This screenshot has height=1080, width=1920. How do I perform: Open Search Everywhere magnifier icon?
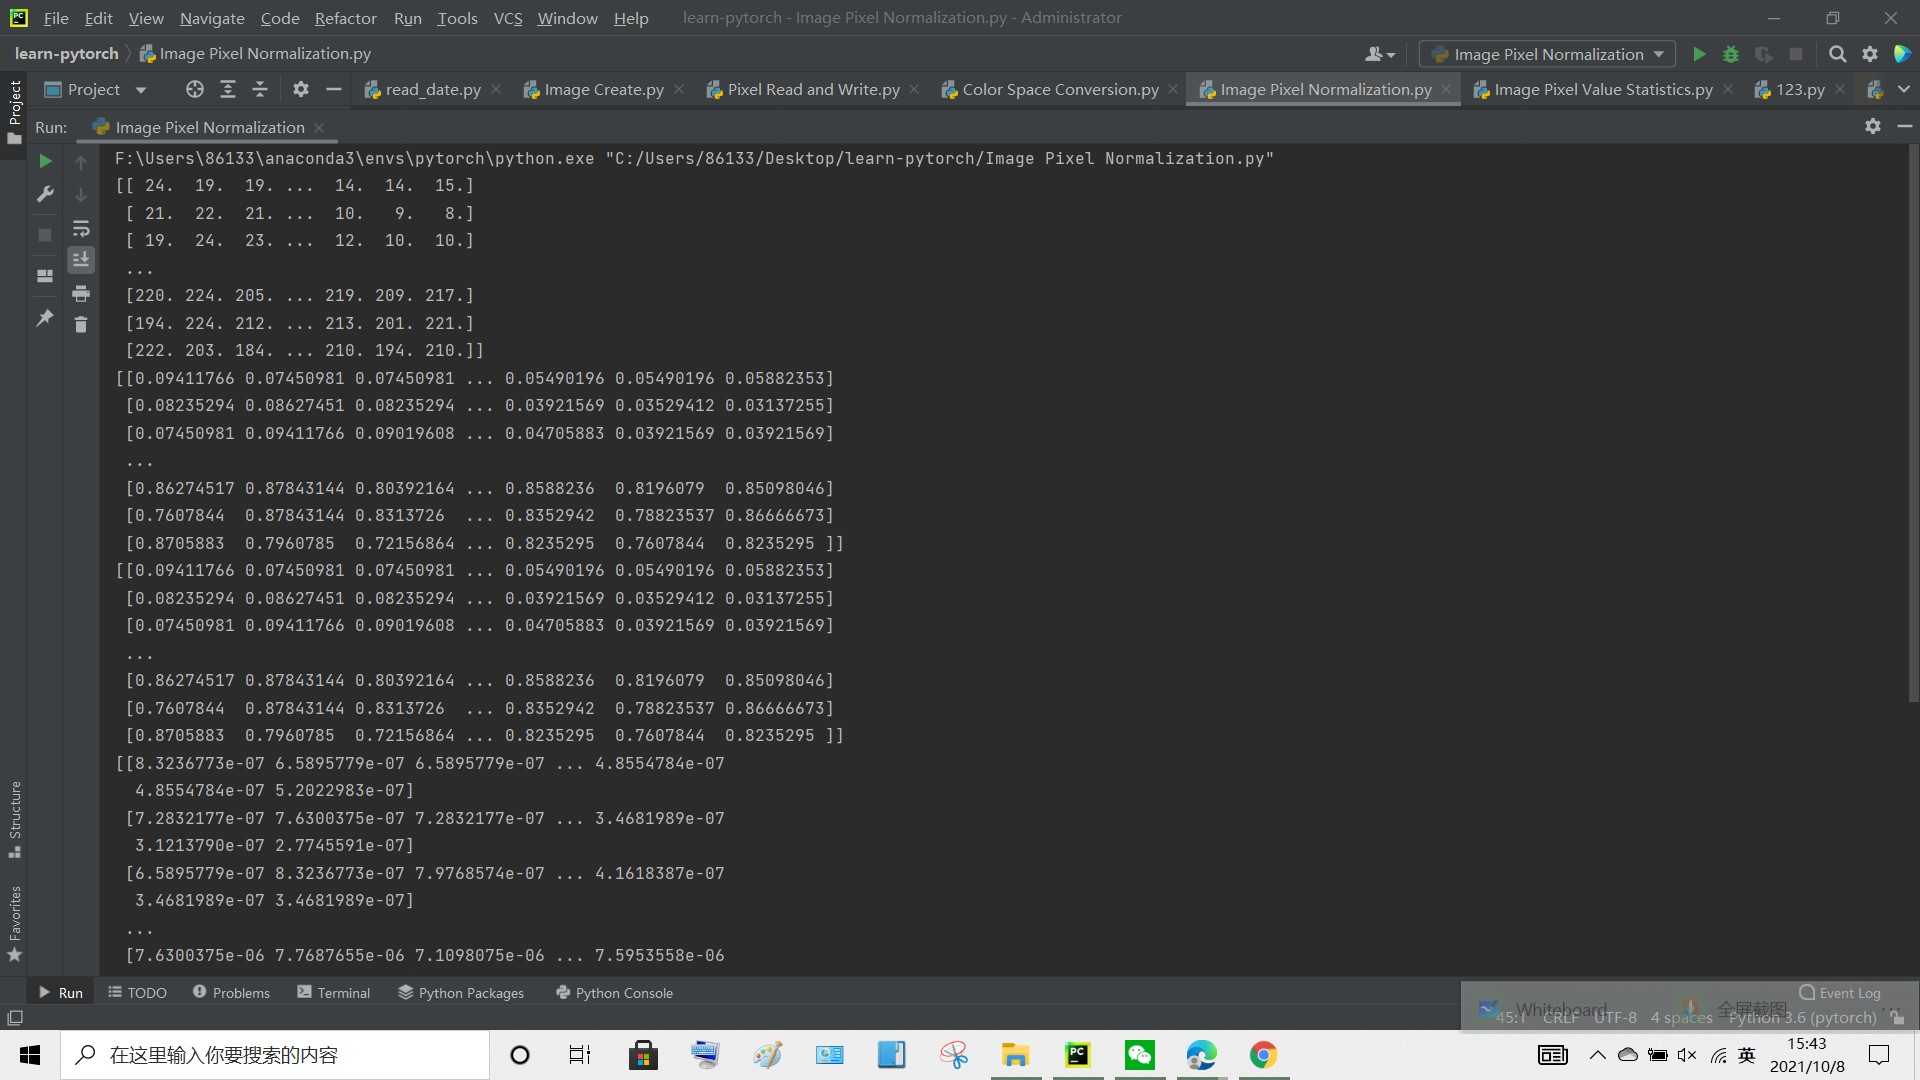tap(1837, 54)
